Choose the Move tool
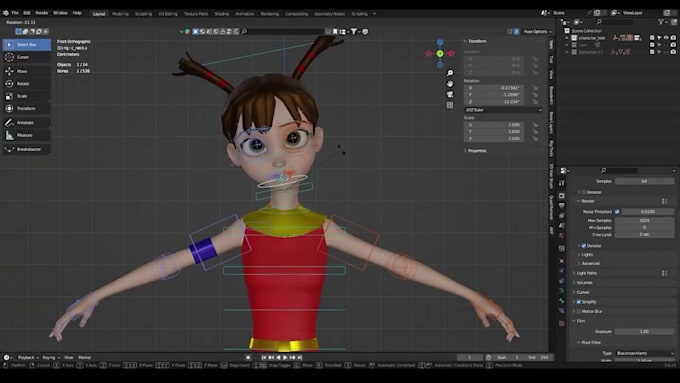The image size is (680, 383). point(26,71)
